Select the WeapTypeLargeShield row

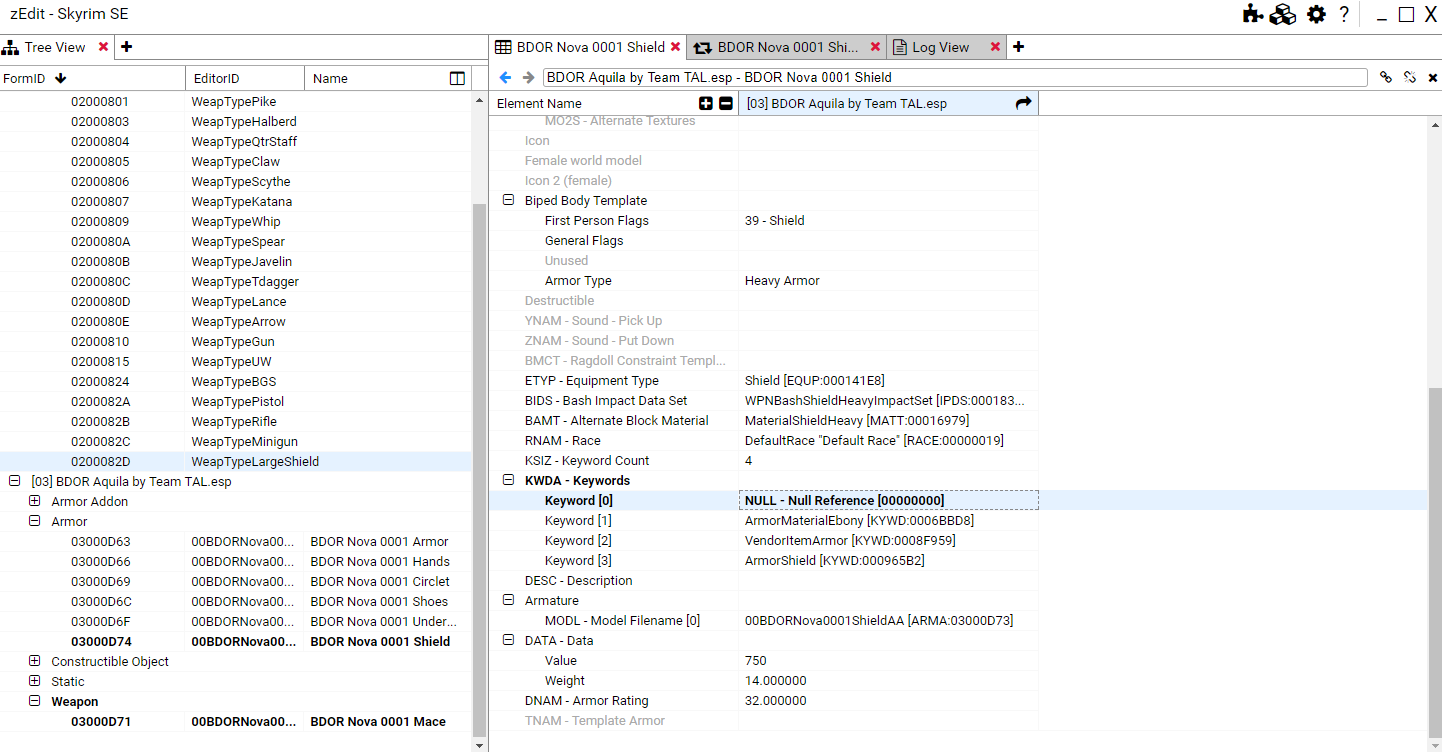pos(236,461)
